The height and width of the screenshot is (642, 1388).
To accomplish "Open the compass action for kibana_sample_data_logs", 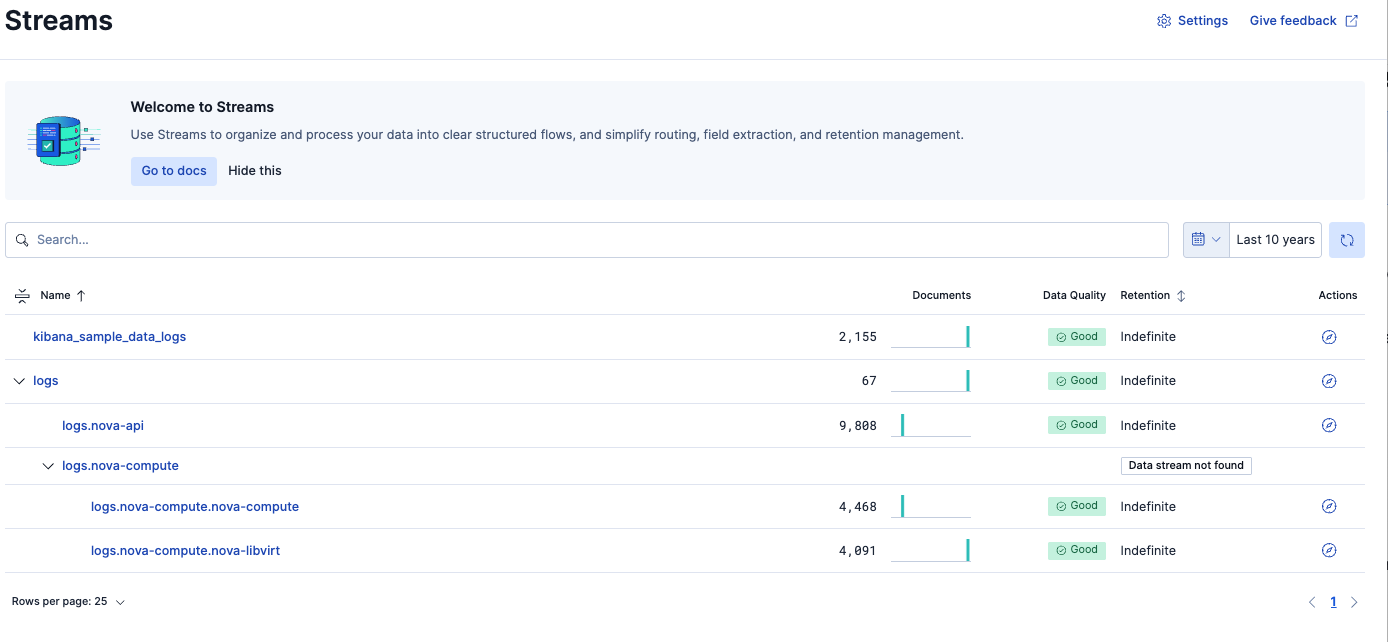I will click(1328, 337).
